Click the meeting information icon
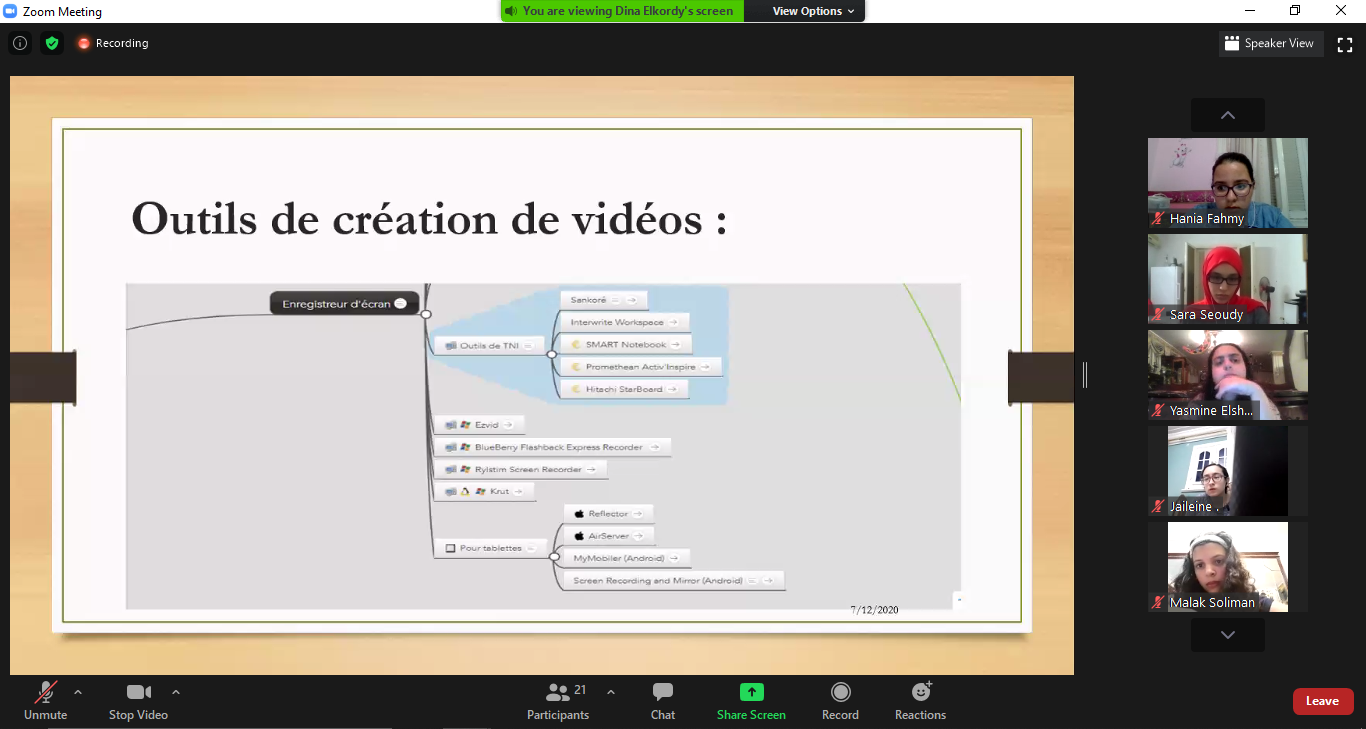The image size is (1366, 729). pyautogui.click(x=20, y=43)
